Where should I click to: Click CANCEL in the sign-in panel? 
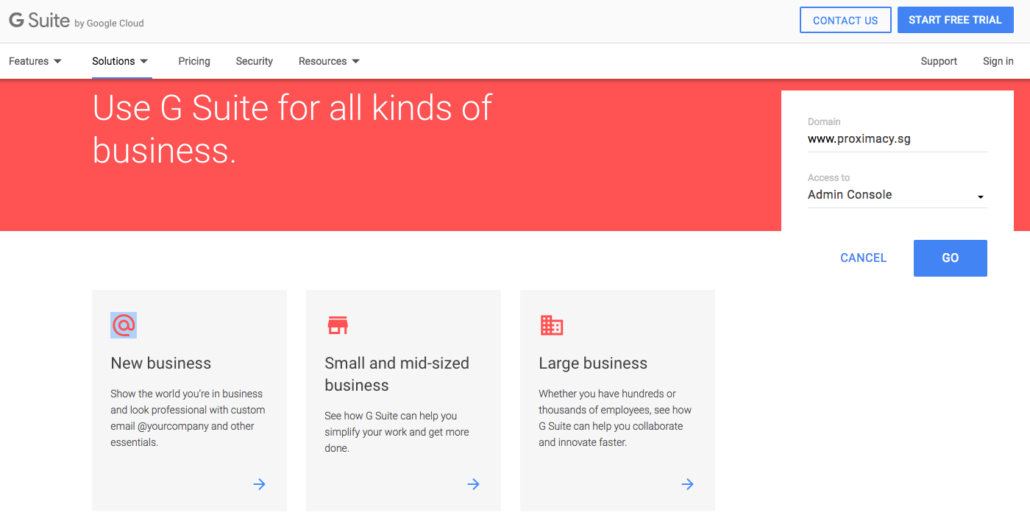(x=863, y=258)
